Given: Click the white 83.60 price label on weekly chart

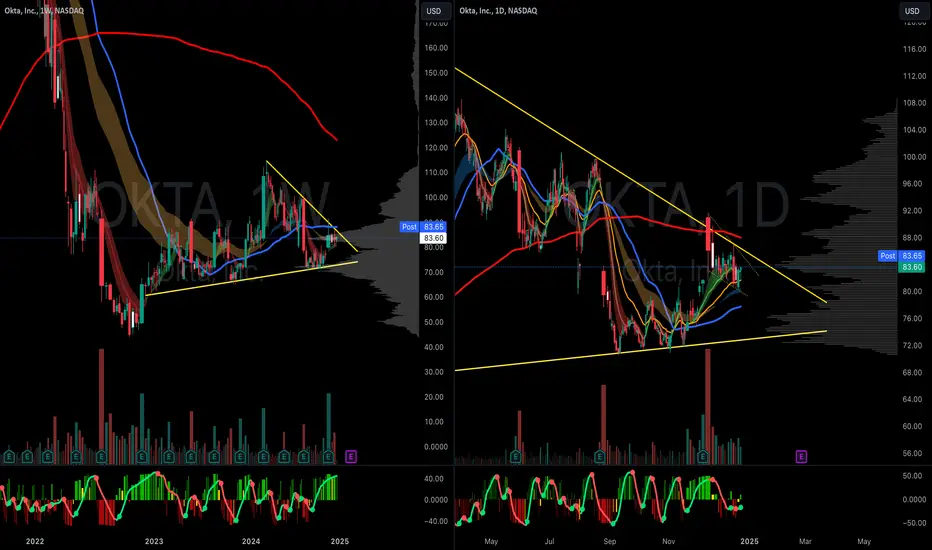Looking at the screenshot, I should (x=434, y=238).
